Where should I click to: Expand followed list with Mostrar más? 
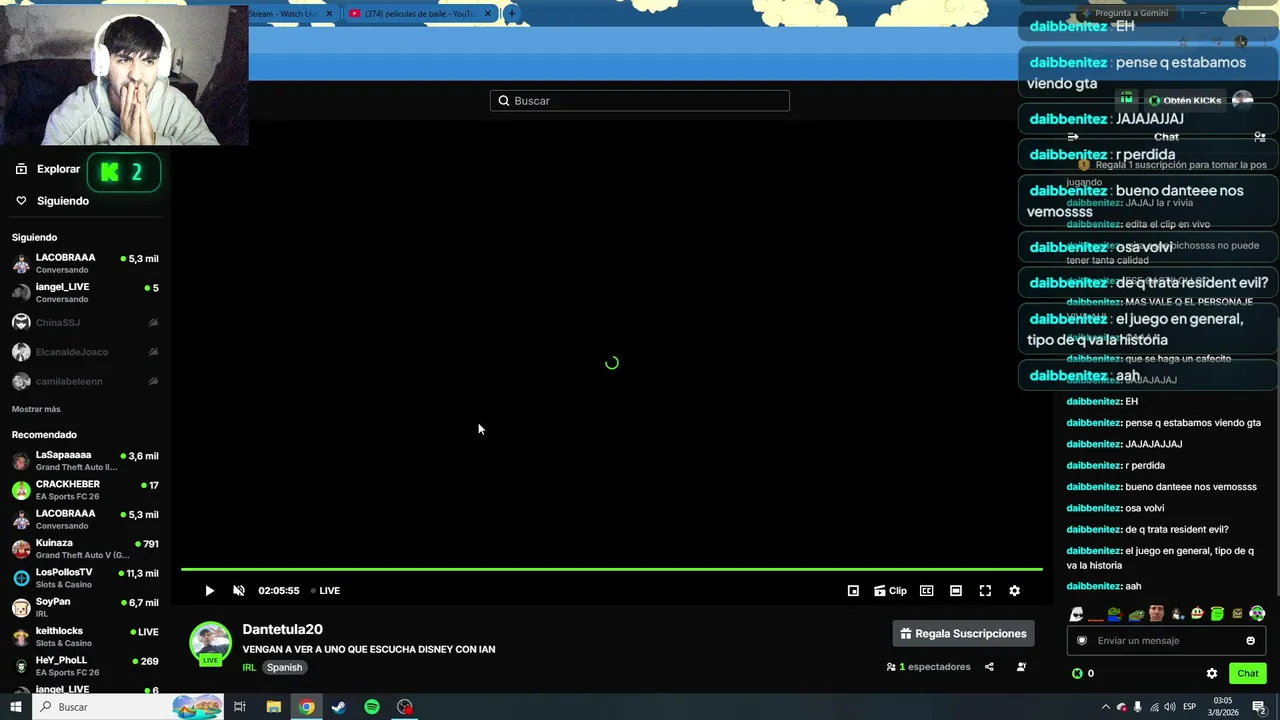tap(36, 409)
